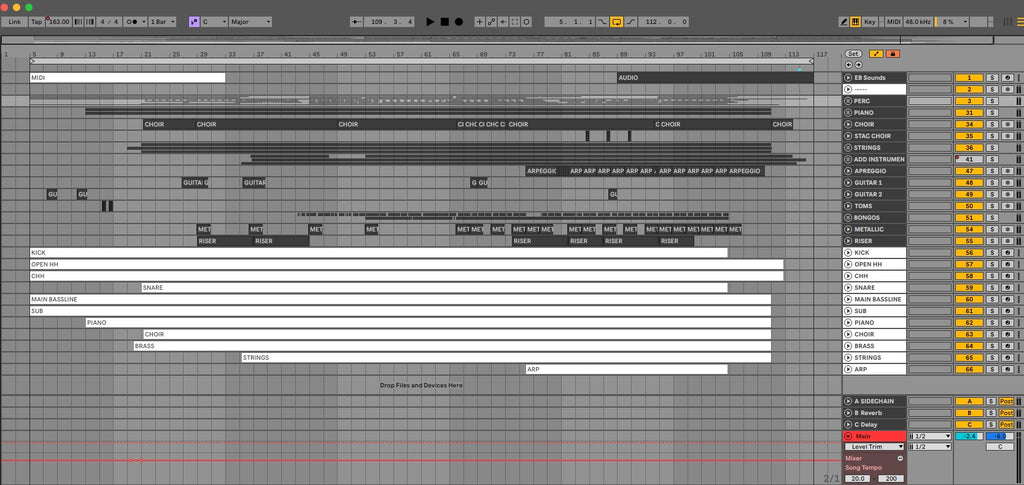The width and height of the screenshot is (1024, 485).
Task: Toggle the Metronome
Action: click(x=131, y=22)
